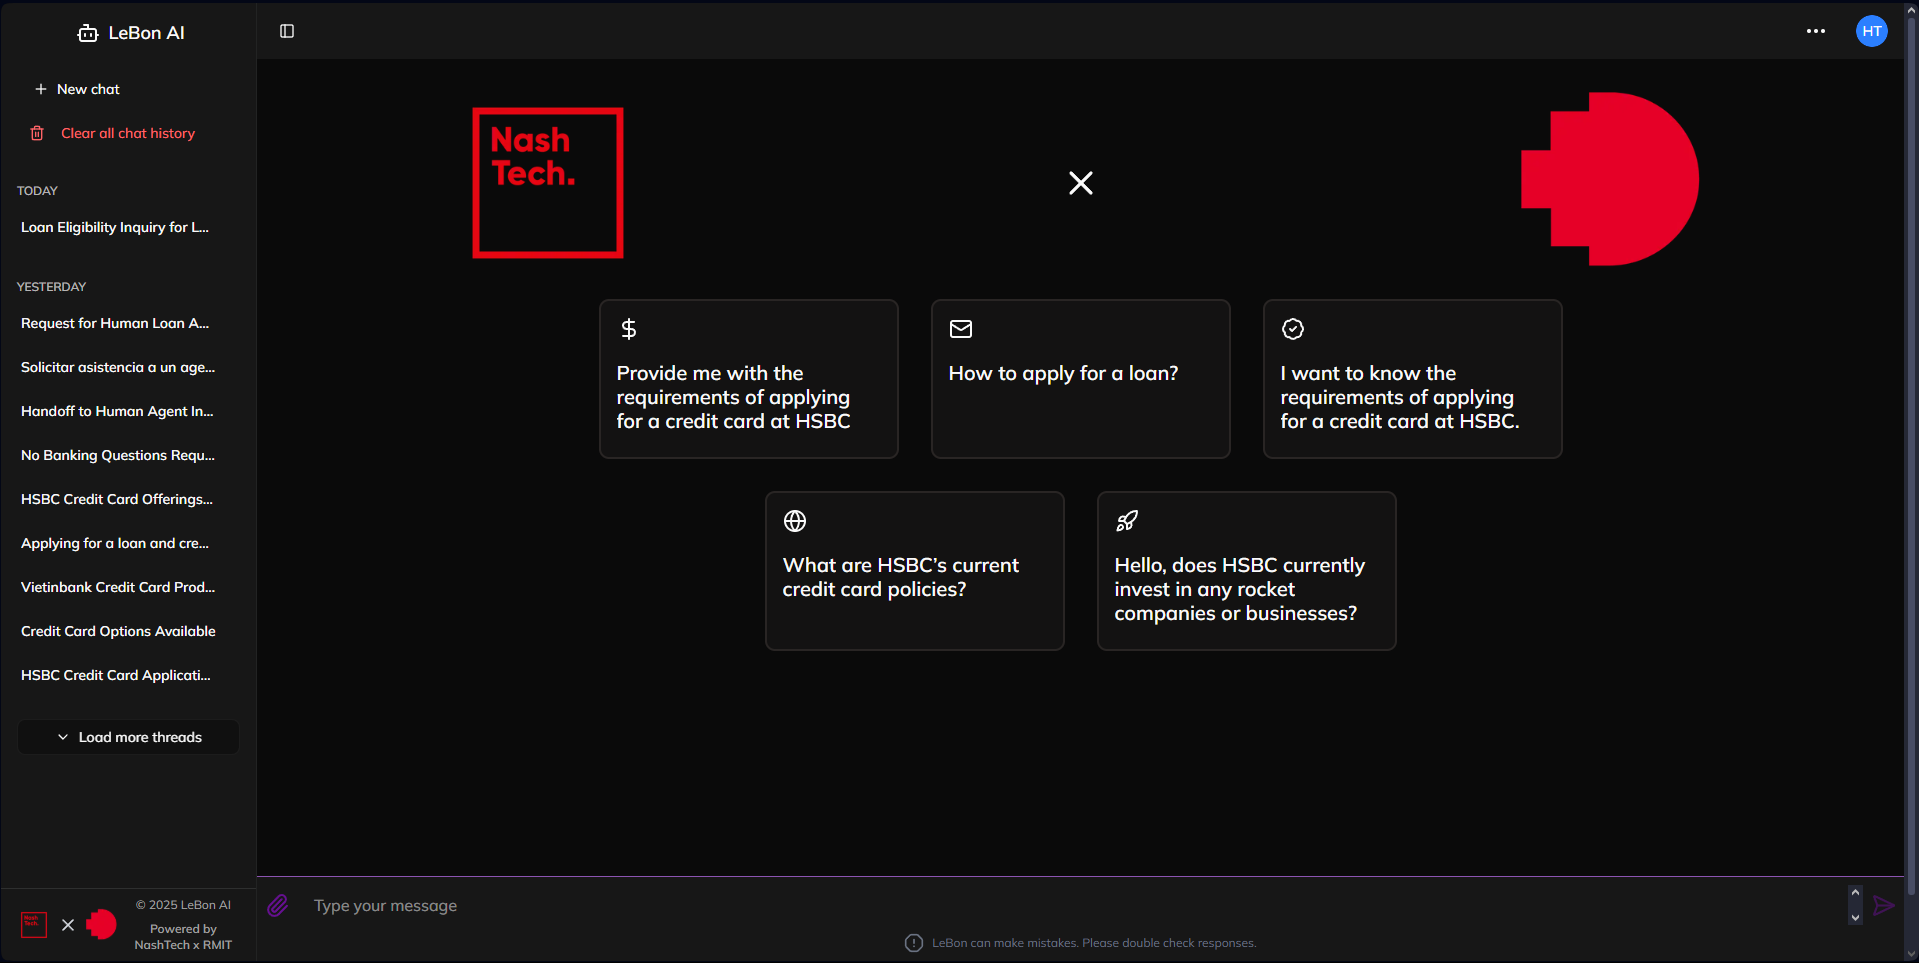Click the trash icon to clear history
Image resolution: width=1919 pixels, height=963 pixels.
37,133
